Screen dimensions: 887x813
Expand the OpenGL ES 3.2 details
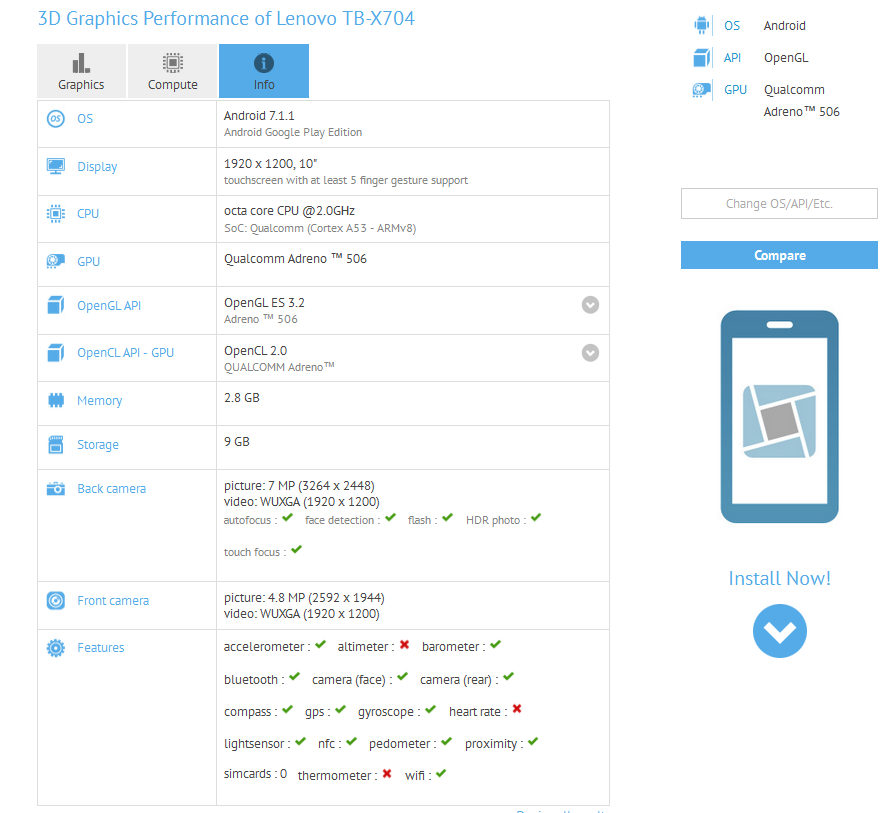590,305
